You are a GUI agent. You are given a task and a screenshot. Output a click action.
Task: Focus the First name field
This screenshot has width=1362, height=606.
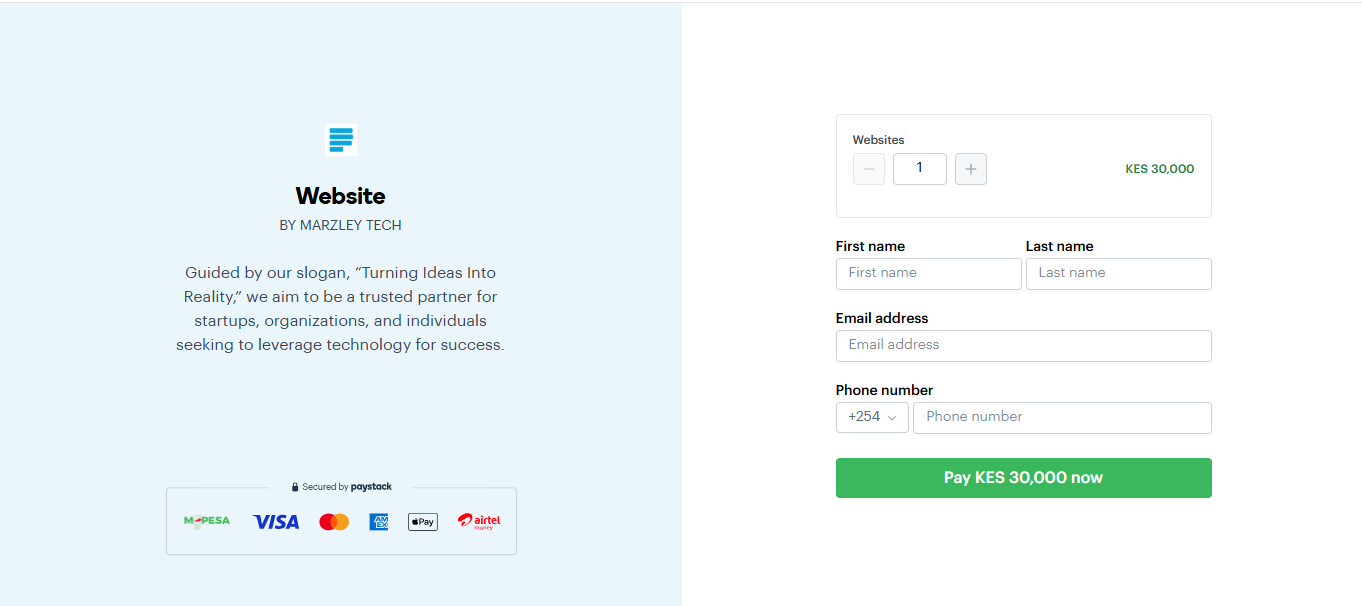(x=928, y=273)
